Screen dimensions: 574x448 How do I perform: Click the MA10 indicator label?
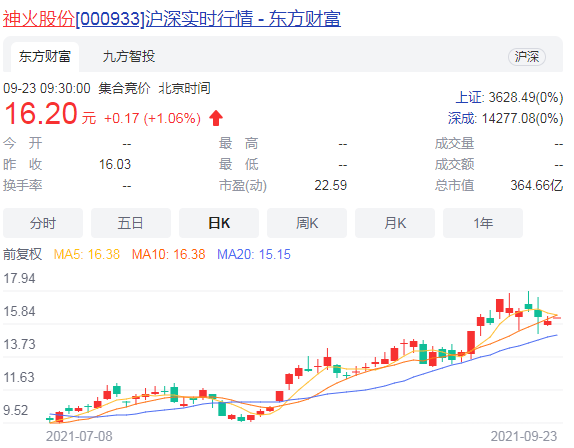click(x=168, y=254)
